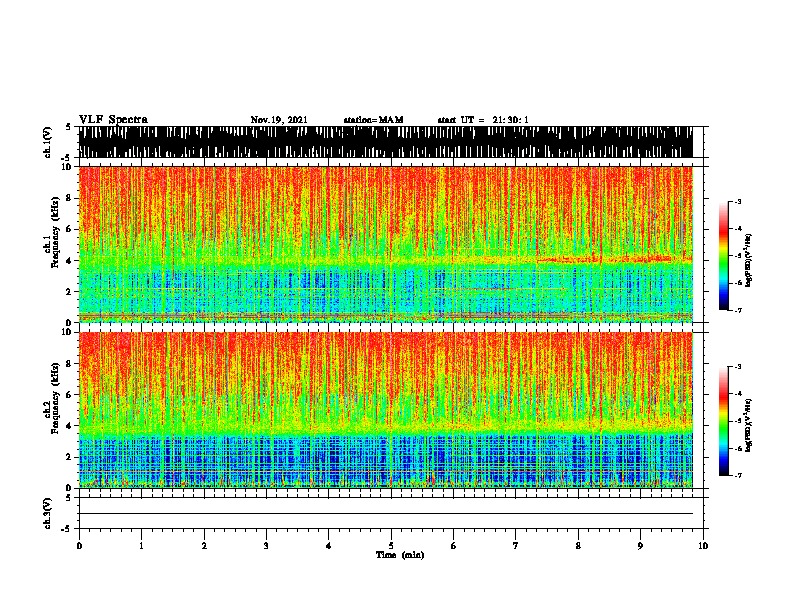Click time axis tick label "7"
The height and width of the screenshot is (612, 792).
(x=516, y=546)
